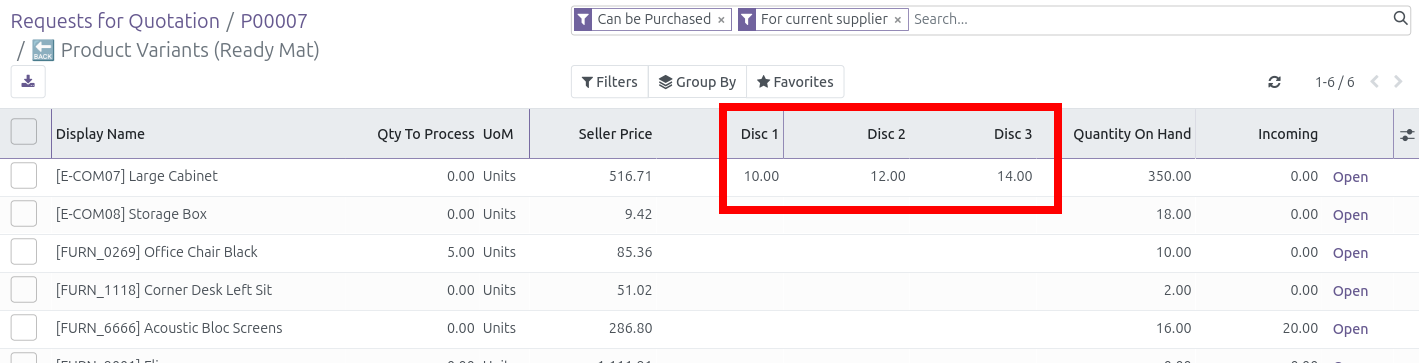1419x363 pixels.
Task: Click the export download icon
Action: pos(28,82)
